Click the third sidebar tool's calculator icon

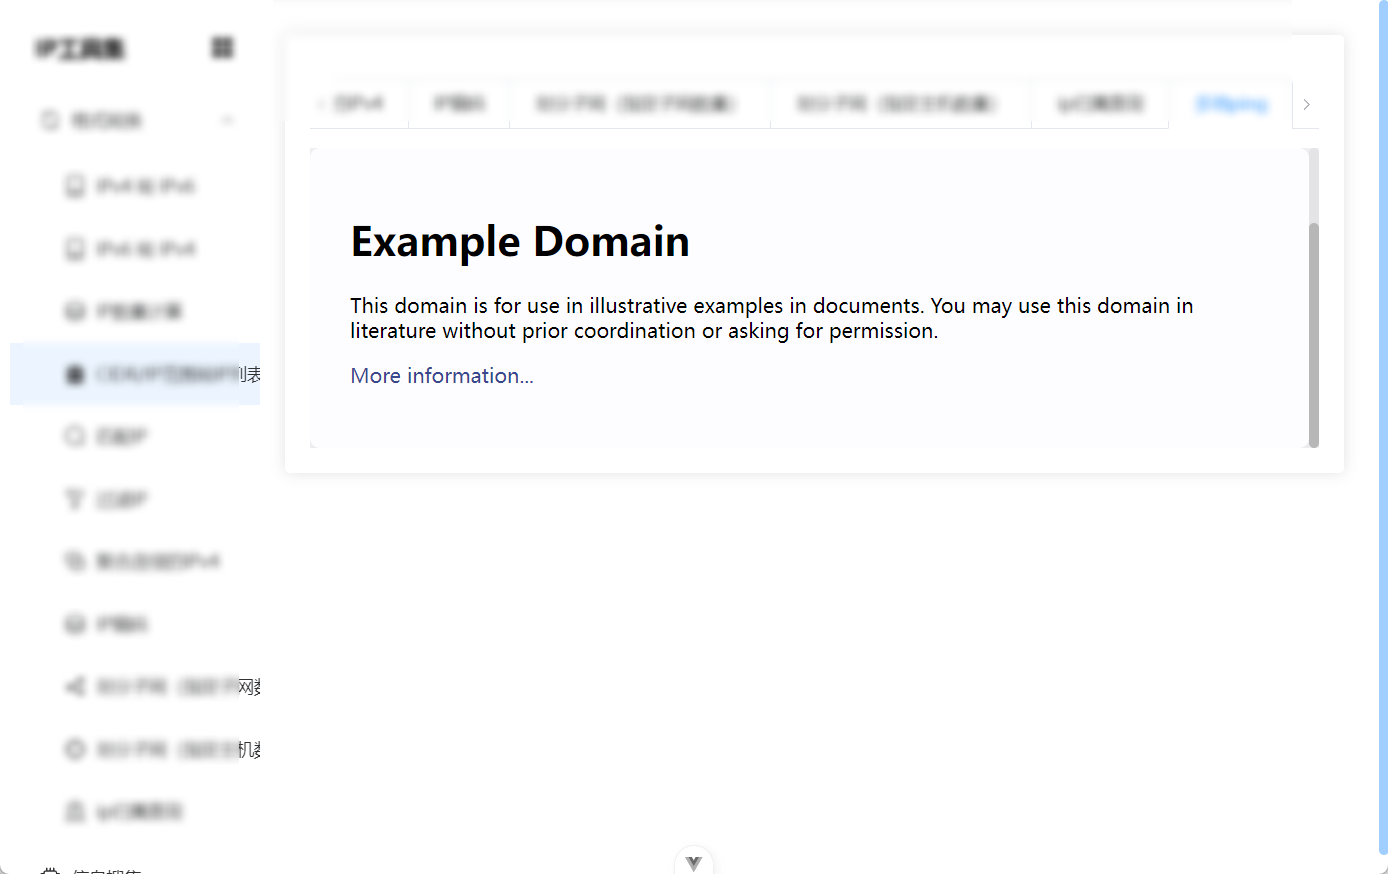pyautogui.click(x=75, y=311)
